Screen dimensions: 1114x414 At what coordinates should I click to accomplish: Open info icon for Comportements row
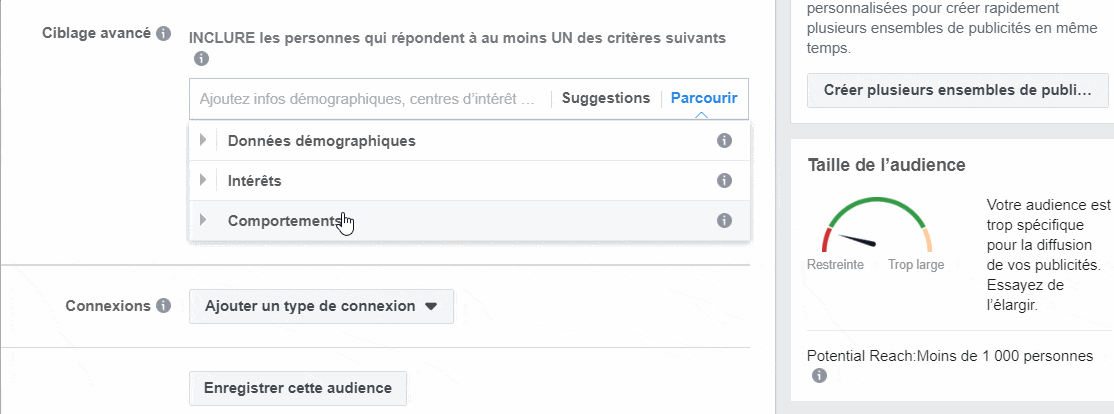coord(724,220)
